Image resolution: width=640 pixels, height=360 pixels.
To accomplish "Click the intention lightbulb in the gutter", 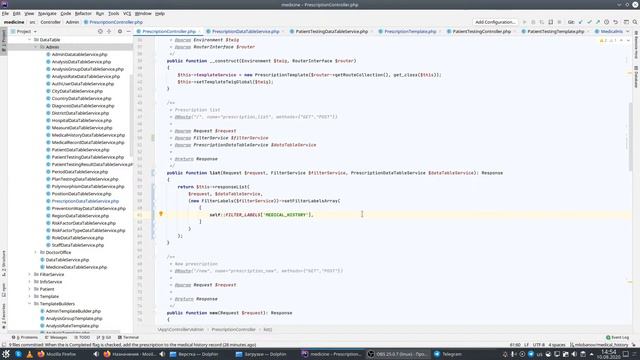I will coord(161,214).
